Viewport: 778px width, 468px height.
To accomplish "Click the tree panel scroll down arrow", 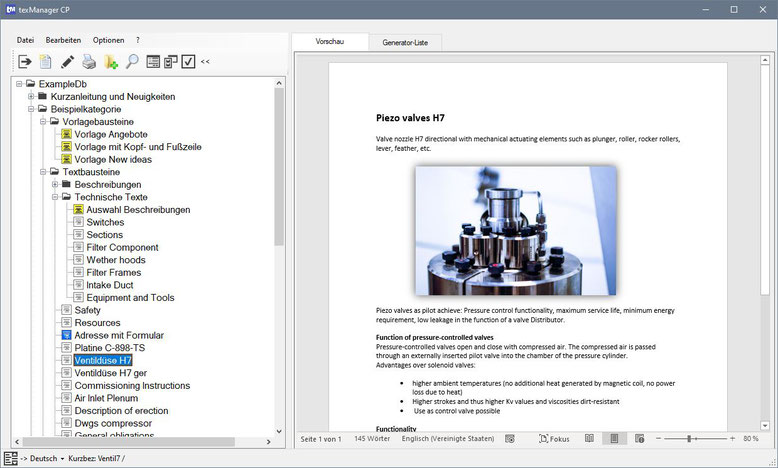I will point(279,431).
